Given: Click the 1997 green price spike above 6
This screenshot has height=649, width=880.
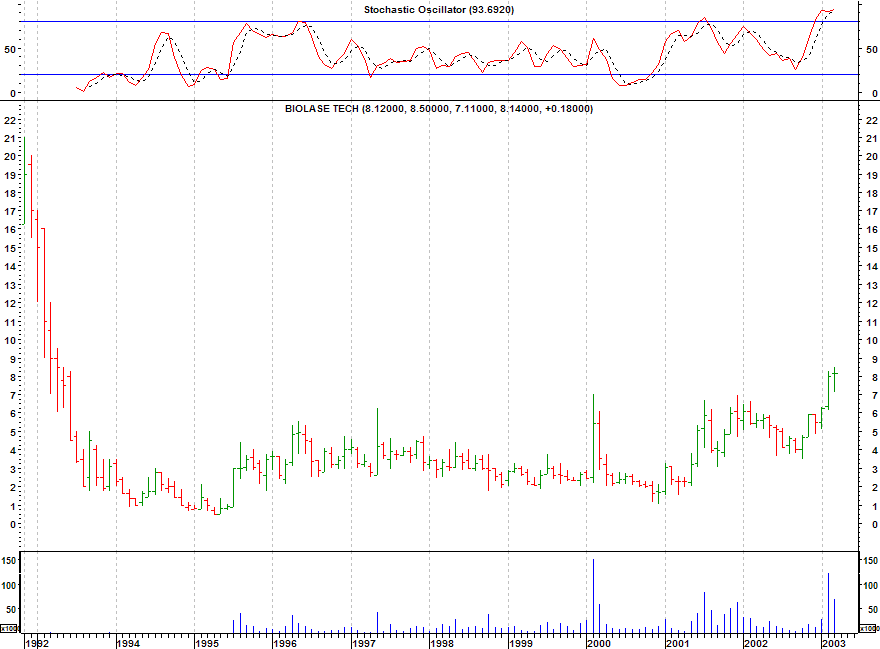Looking at the screenshot, I should point(377,442).
